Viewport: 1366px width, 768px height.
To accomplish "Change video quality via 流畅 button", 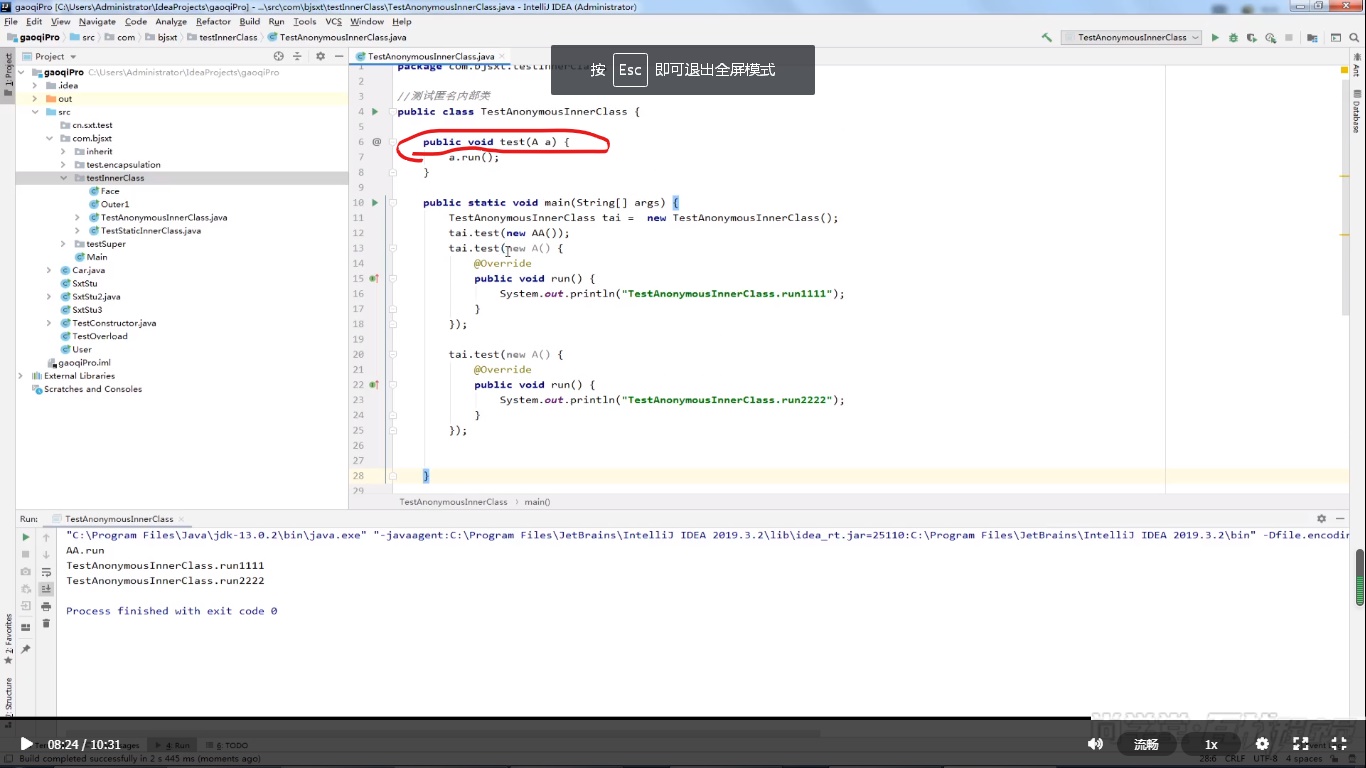I will pos(1146,744).
